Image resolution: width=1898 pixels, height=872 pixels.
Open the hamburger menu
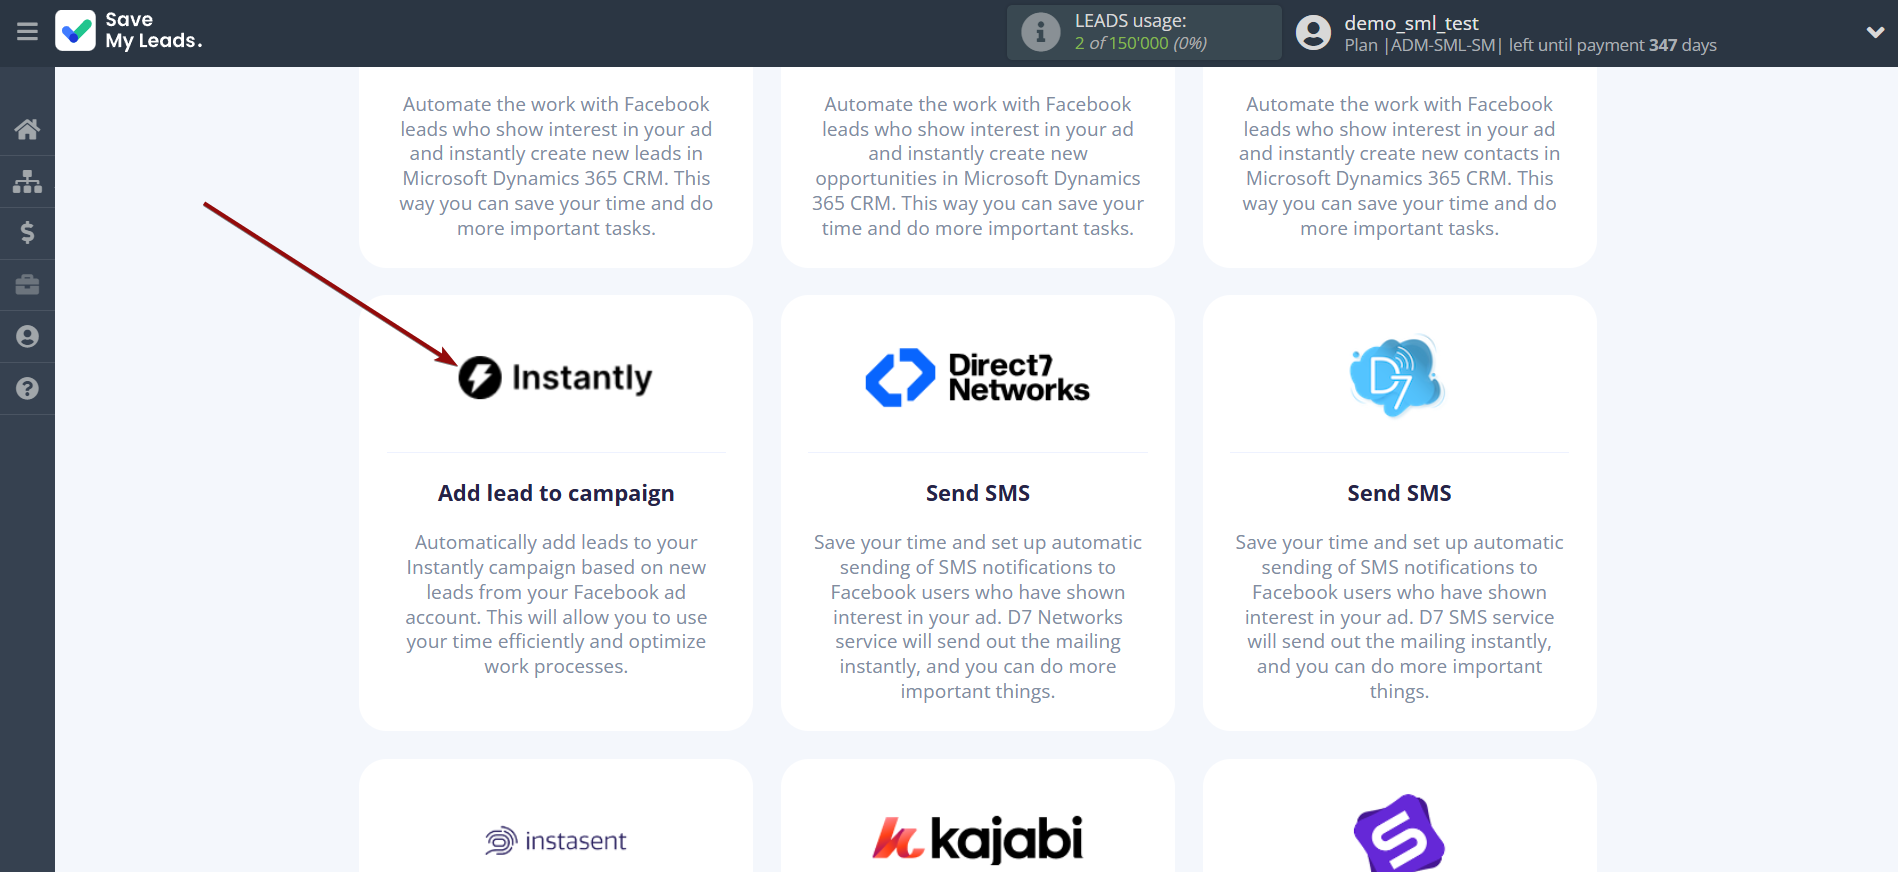click(x=27, y=32)
